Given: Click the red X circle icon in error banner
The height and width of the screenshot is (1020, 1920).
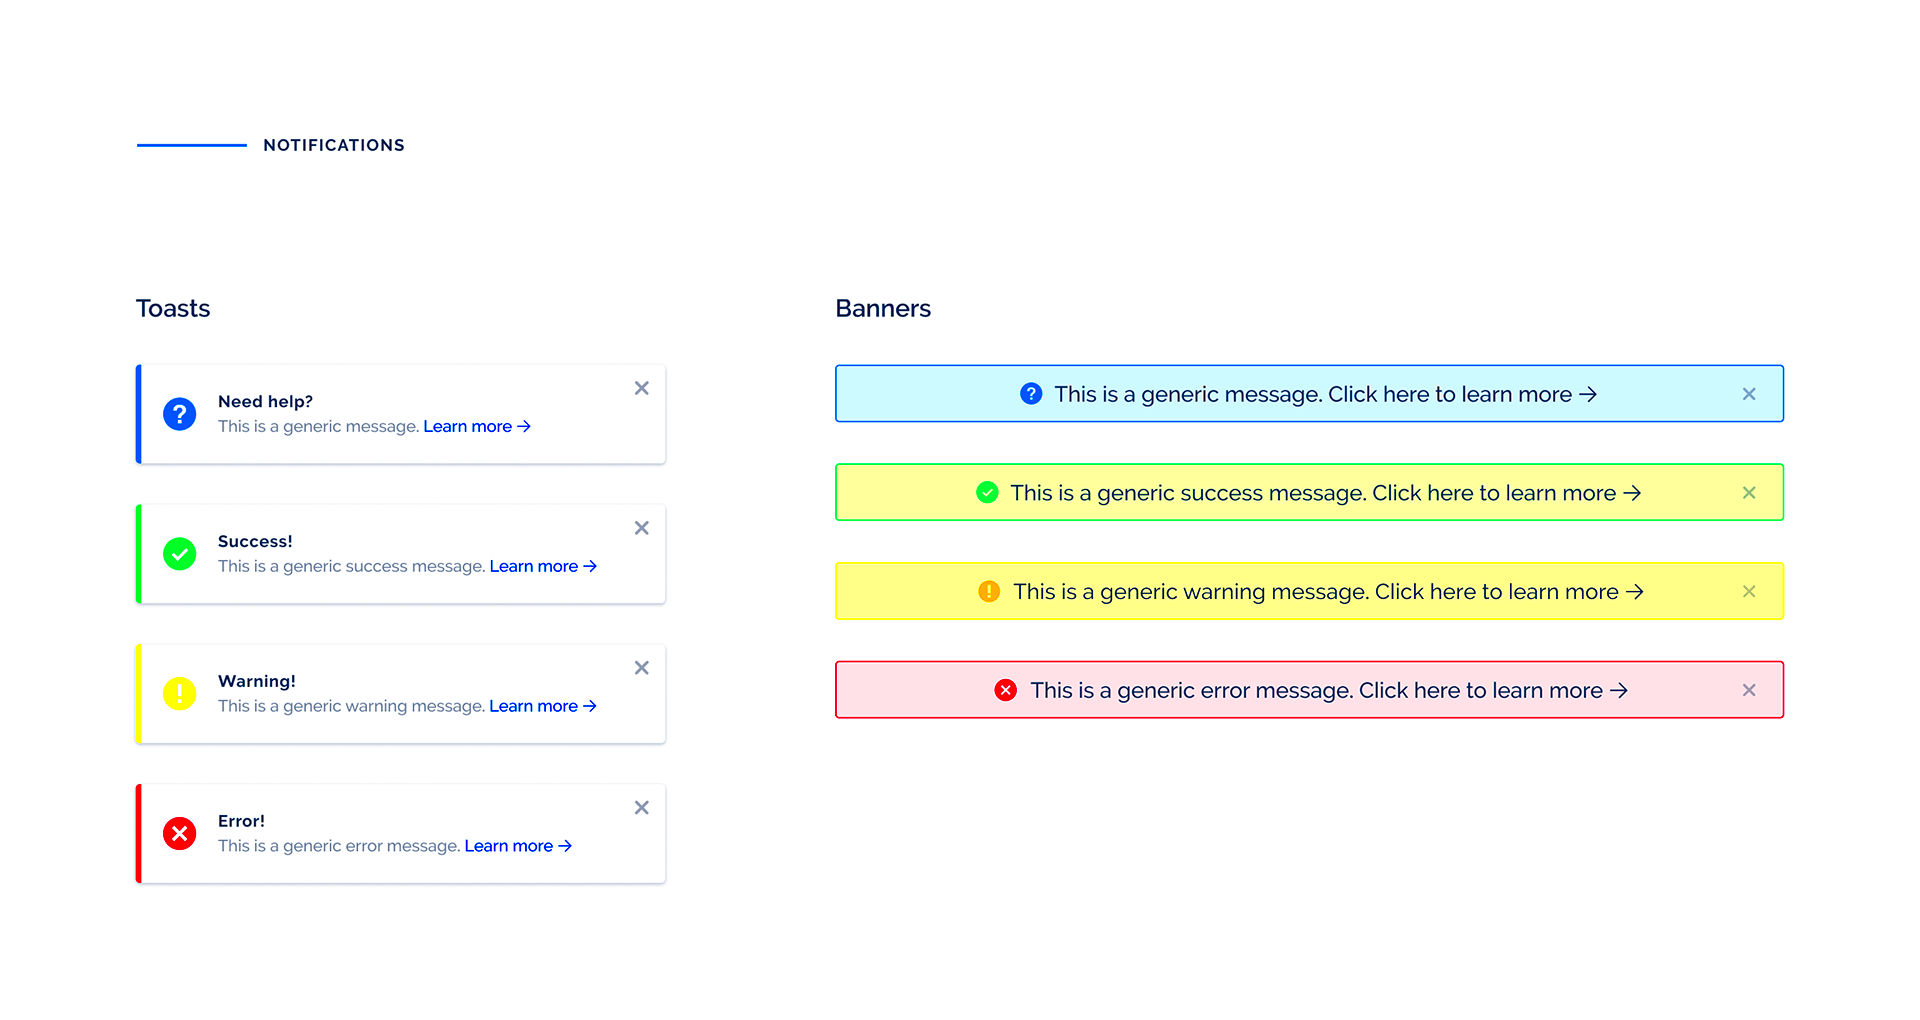Looking at the screenshot, I should point(1006,690).
